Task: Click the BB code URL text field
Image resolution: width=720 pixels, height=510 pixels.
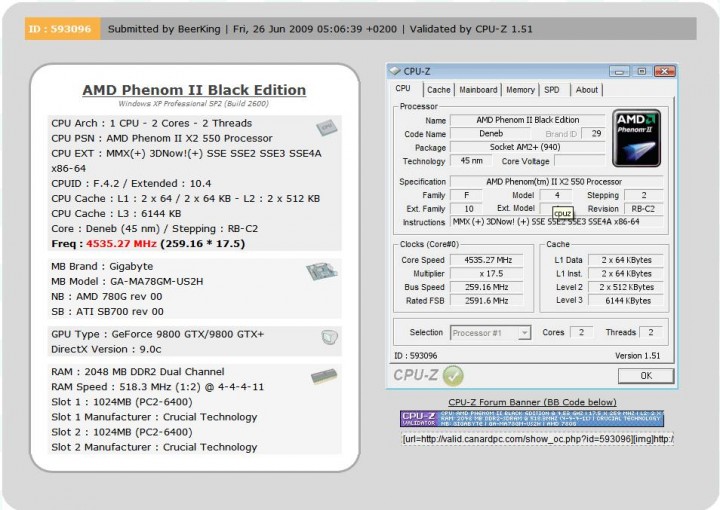Action: (538, 439)
